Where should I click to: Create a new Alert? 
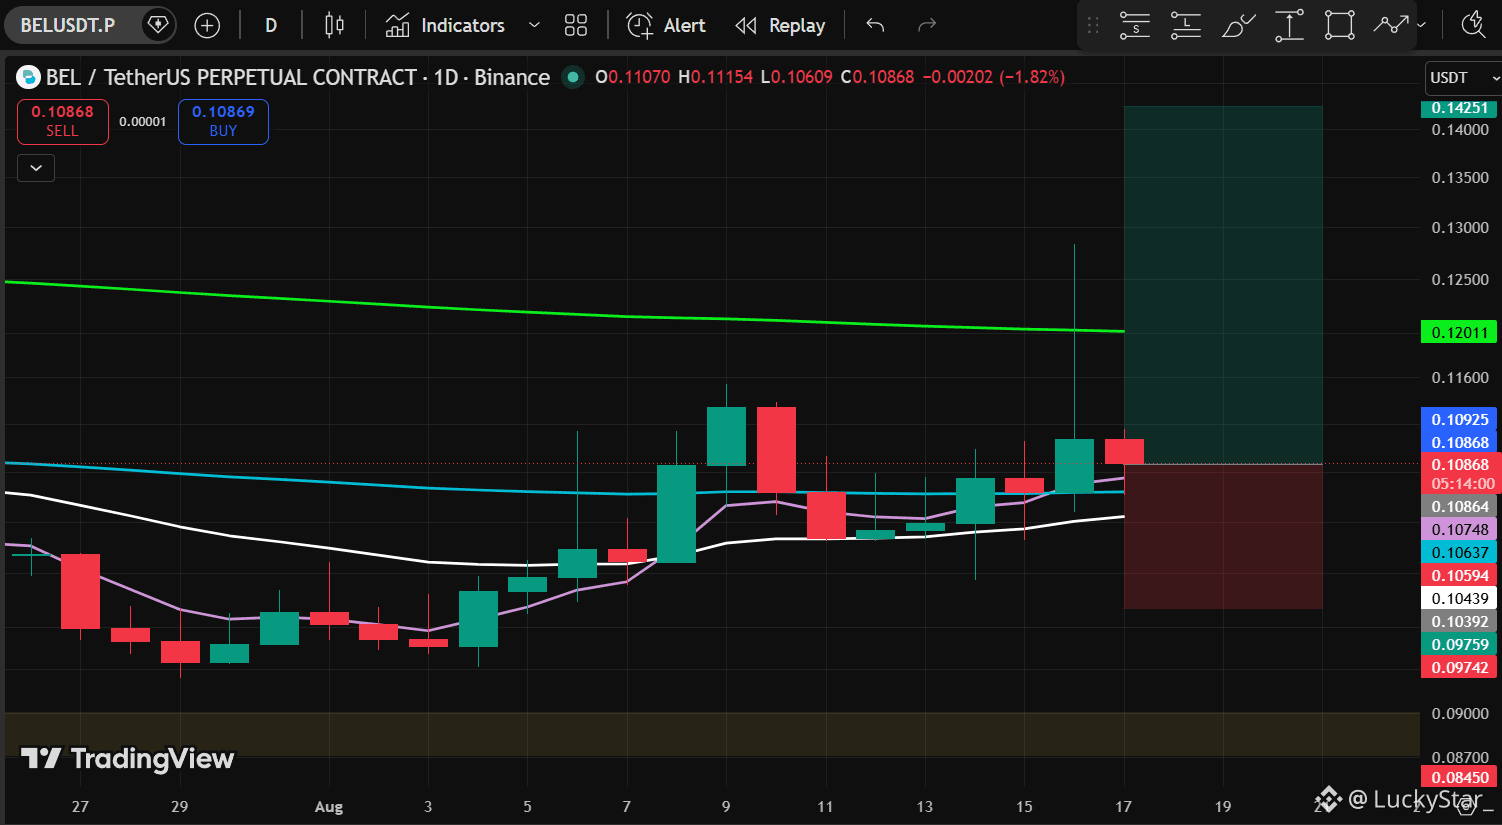click(666, 26)
